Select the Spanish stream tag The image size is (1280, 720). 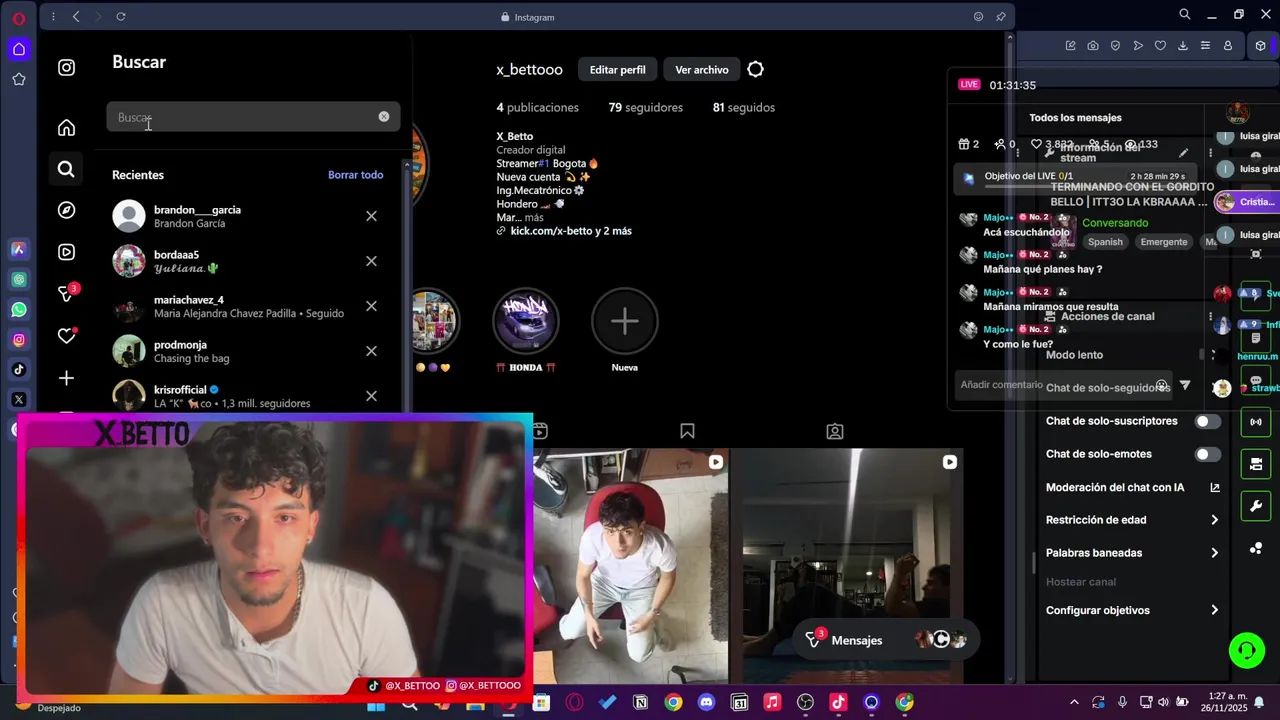pyautogui.click(x=1105, y=242)
